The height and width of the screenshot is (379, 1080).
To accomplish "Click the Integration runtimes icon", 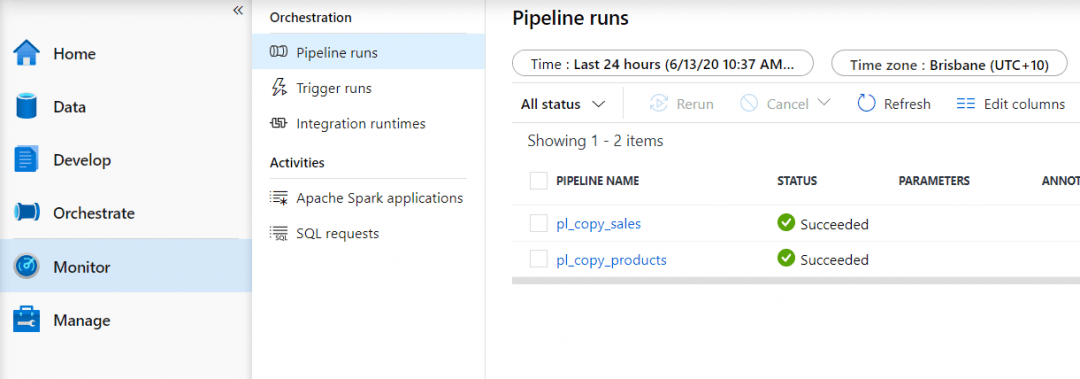I will tap(279, 123).
